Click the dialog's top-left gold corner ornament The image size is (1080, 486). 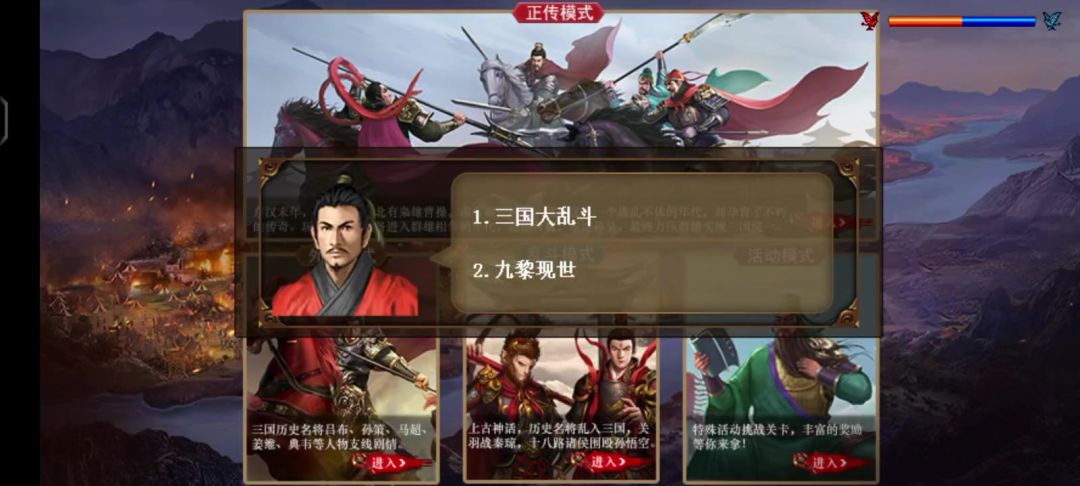[271, 171]
